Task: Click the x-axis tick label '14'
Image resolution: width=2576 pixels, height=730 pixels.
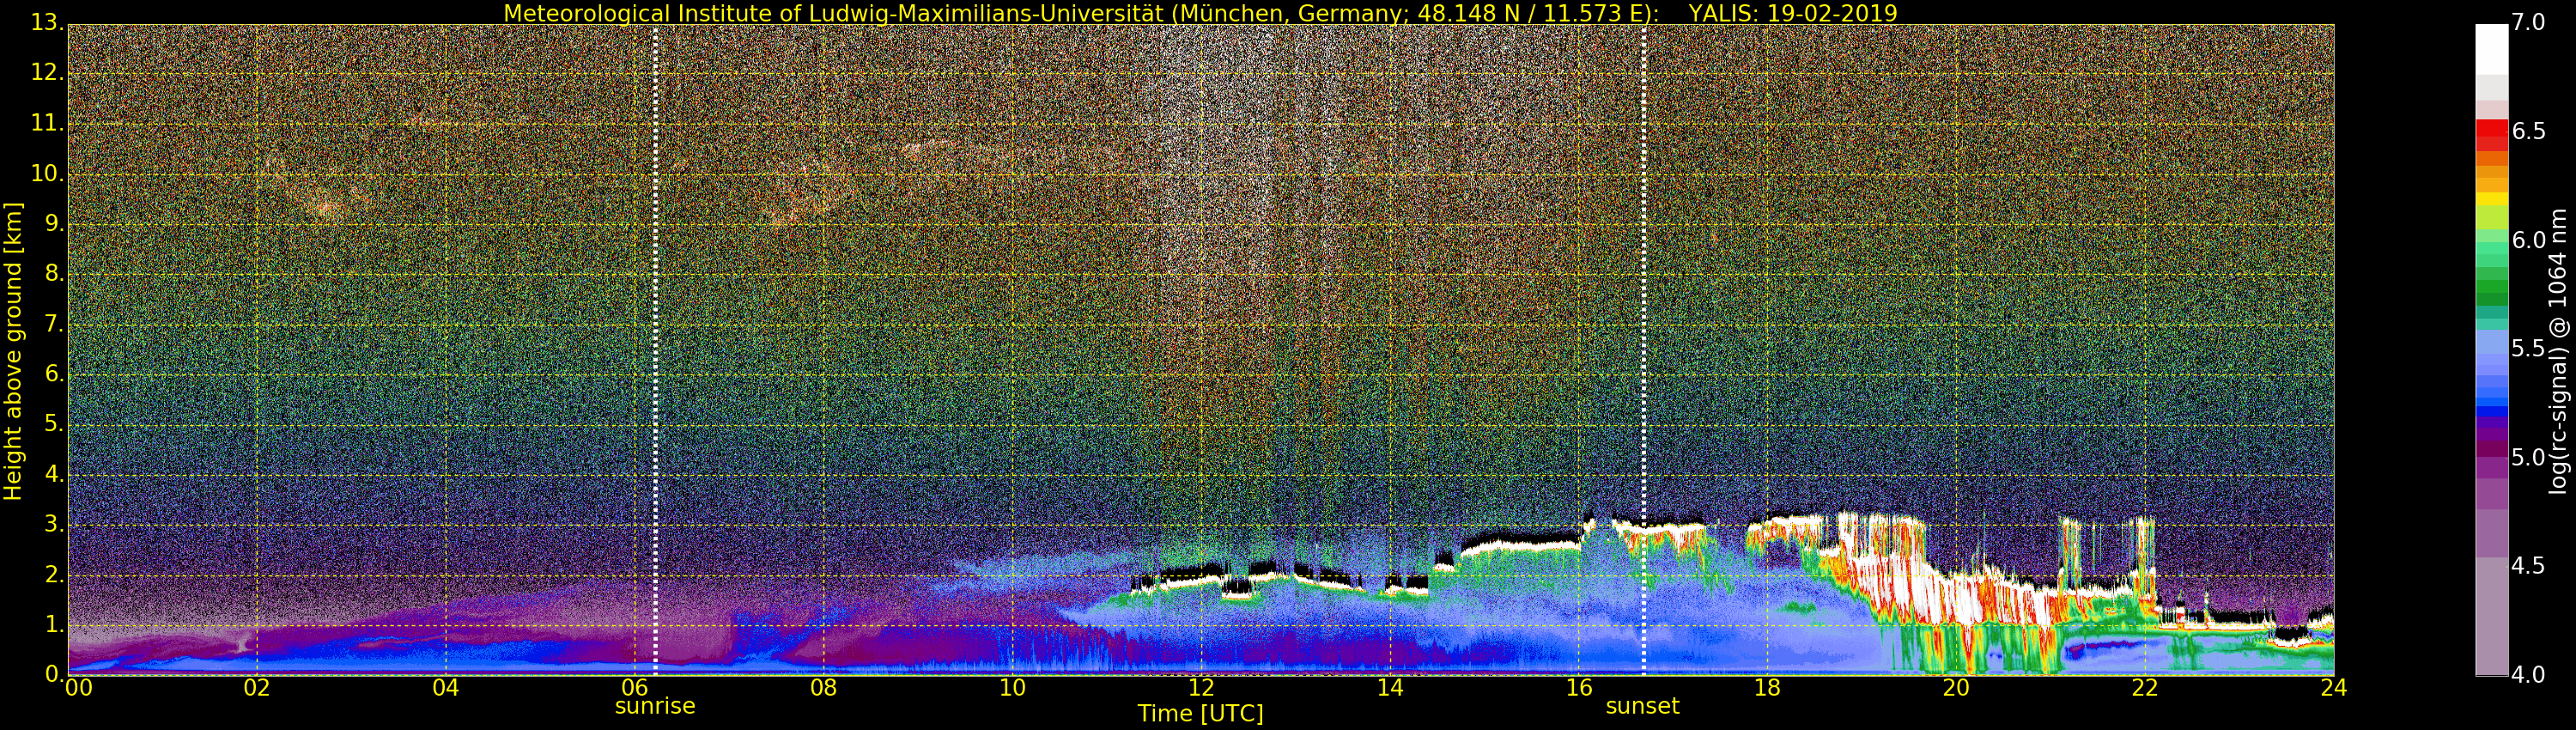Action: (1390, 687)
